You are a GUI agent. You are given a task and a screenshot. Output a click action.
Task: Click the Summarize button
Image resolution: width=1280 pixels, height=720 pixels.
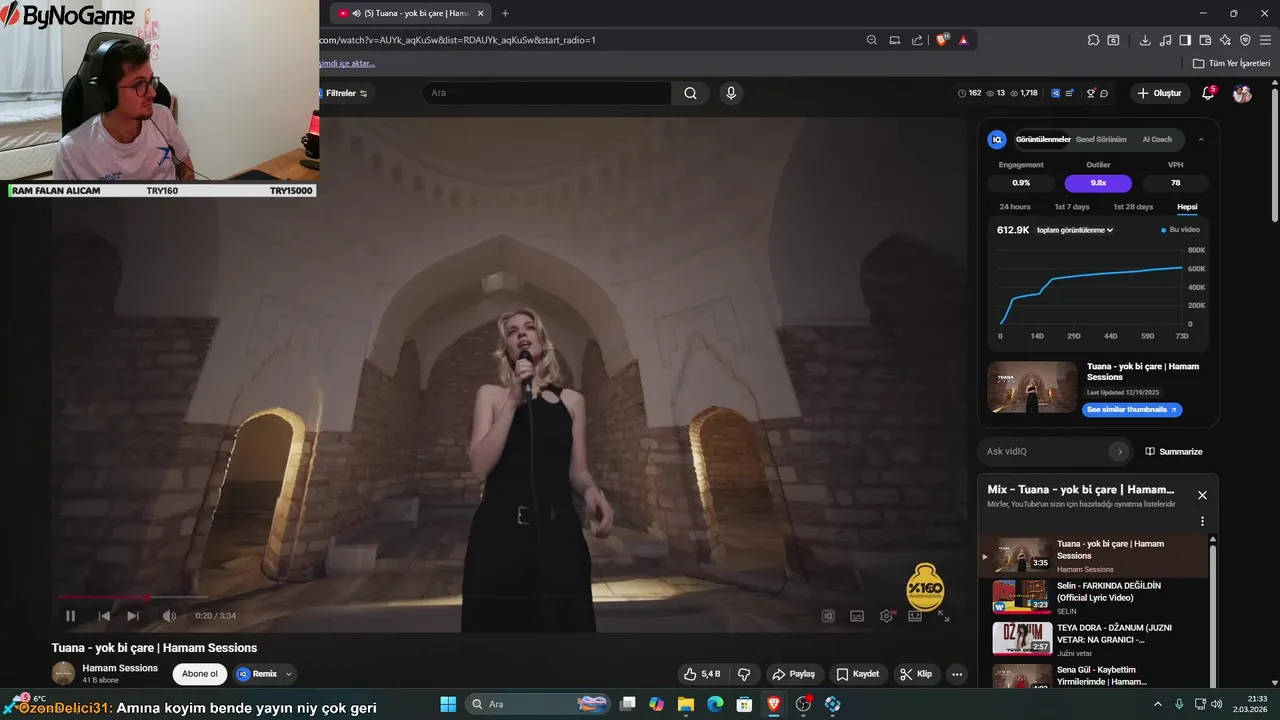tap(1174, 451)
